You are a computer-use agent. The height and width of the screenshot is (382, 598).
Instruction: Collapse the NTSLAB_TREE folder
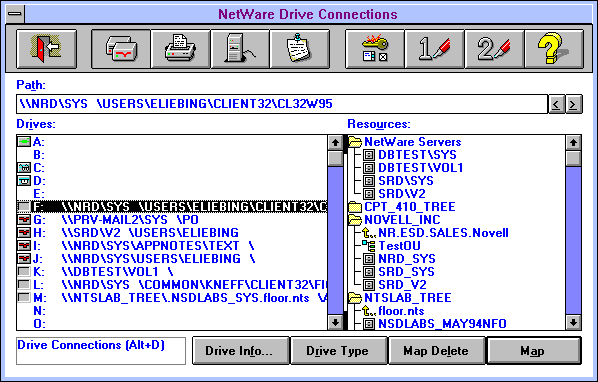355,298
